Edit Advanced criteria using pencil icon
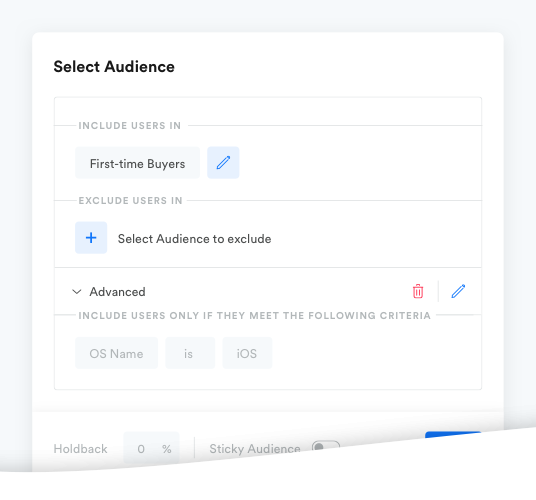 coord(458,291)
